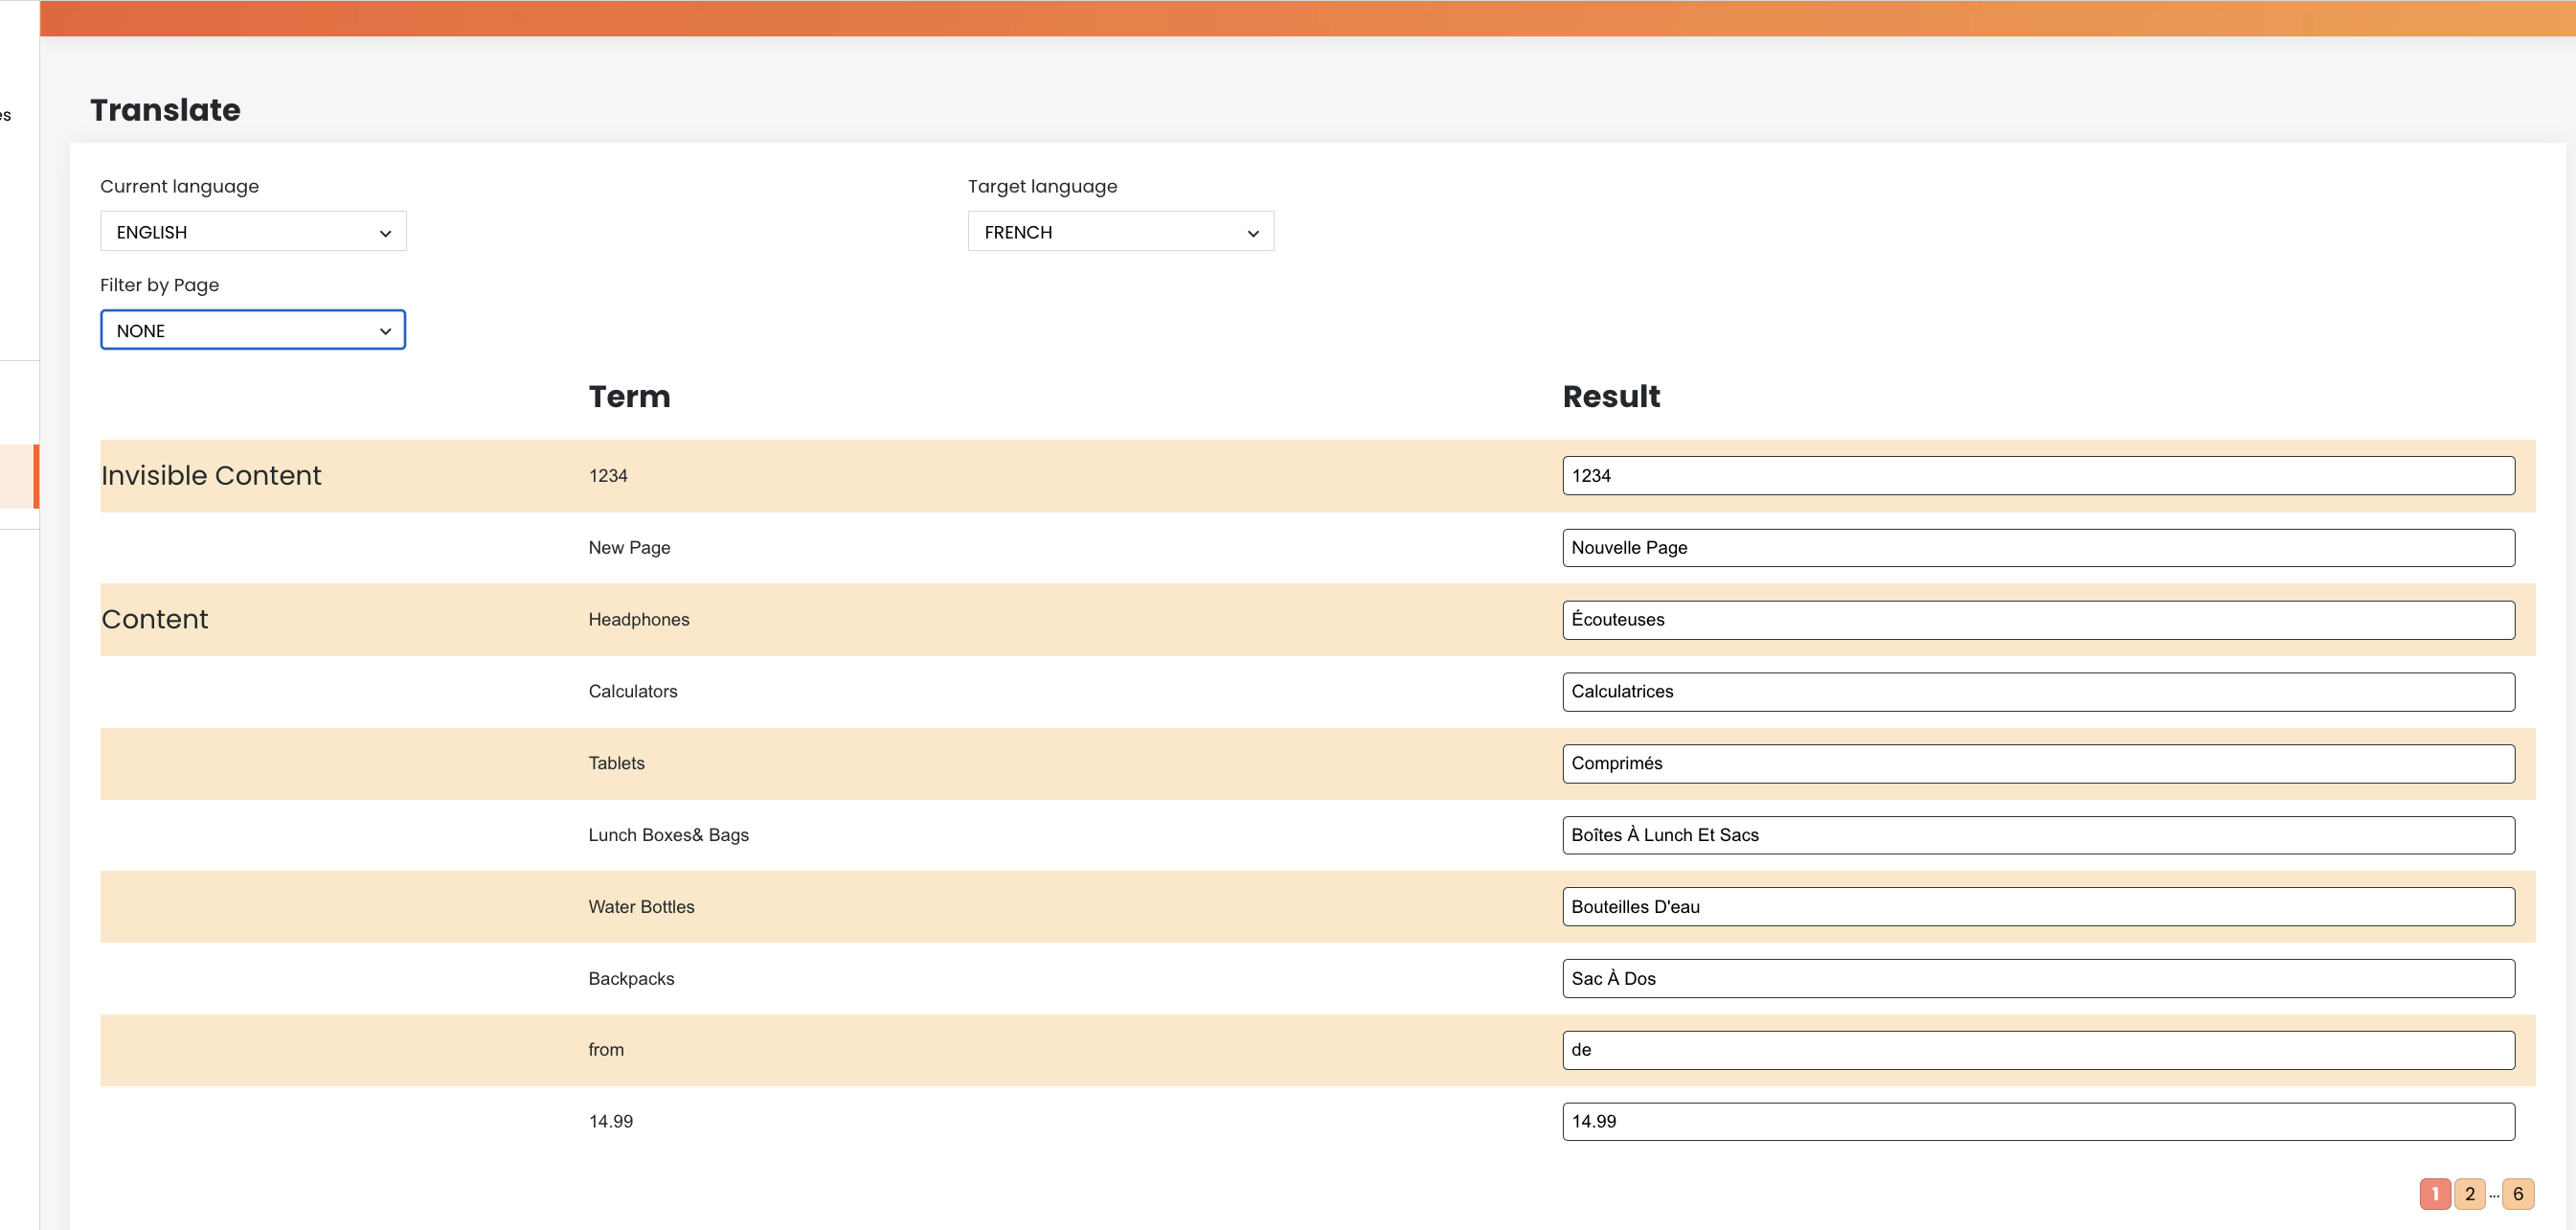Expand the Filter by Page NONE dropdown
The image size is (2576, 1230).
253,330
